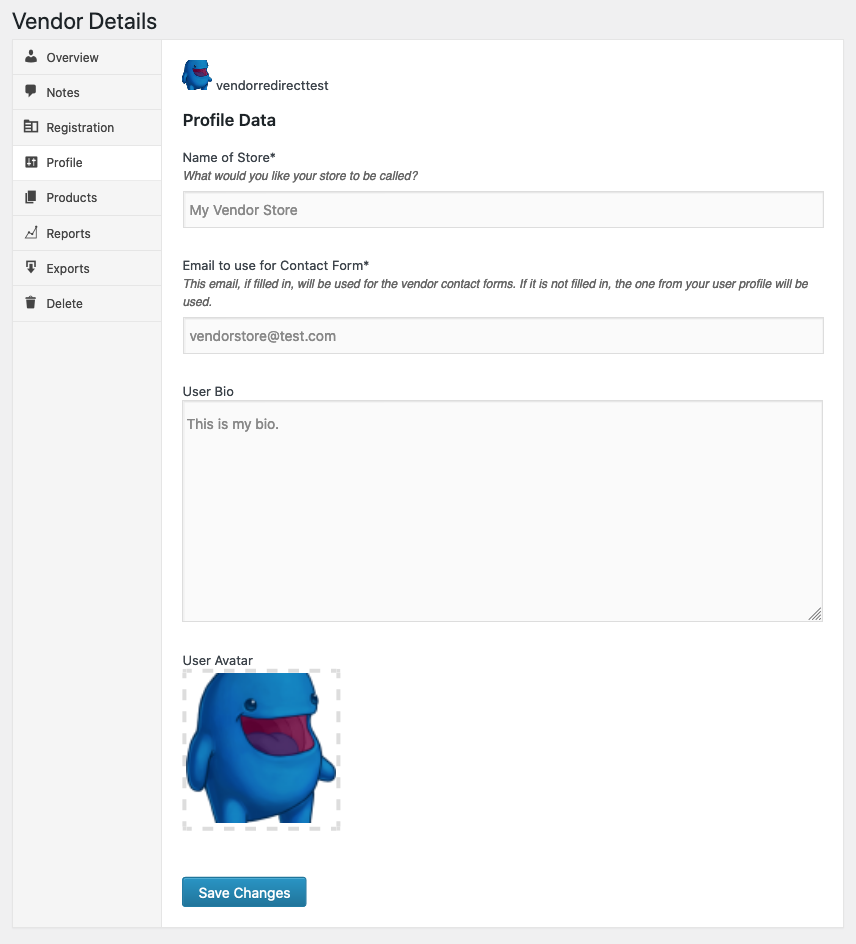Click the large User Avatar image

261,749
